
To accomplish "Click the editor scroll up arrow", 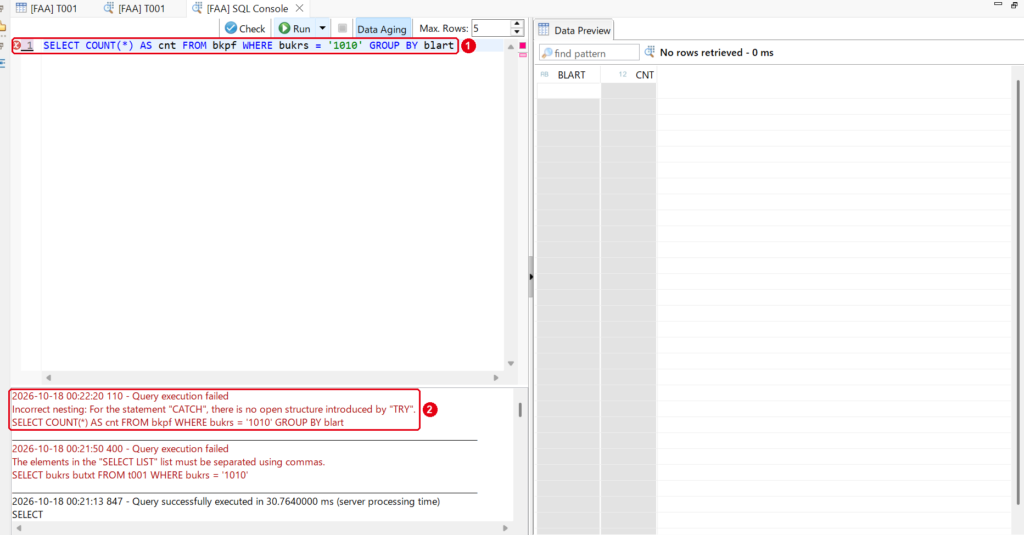I will click(x=511, y=47).
